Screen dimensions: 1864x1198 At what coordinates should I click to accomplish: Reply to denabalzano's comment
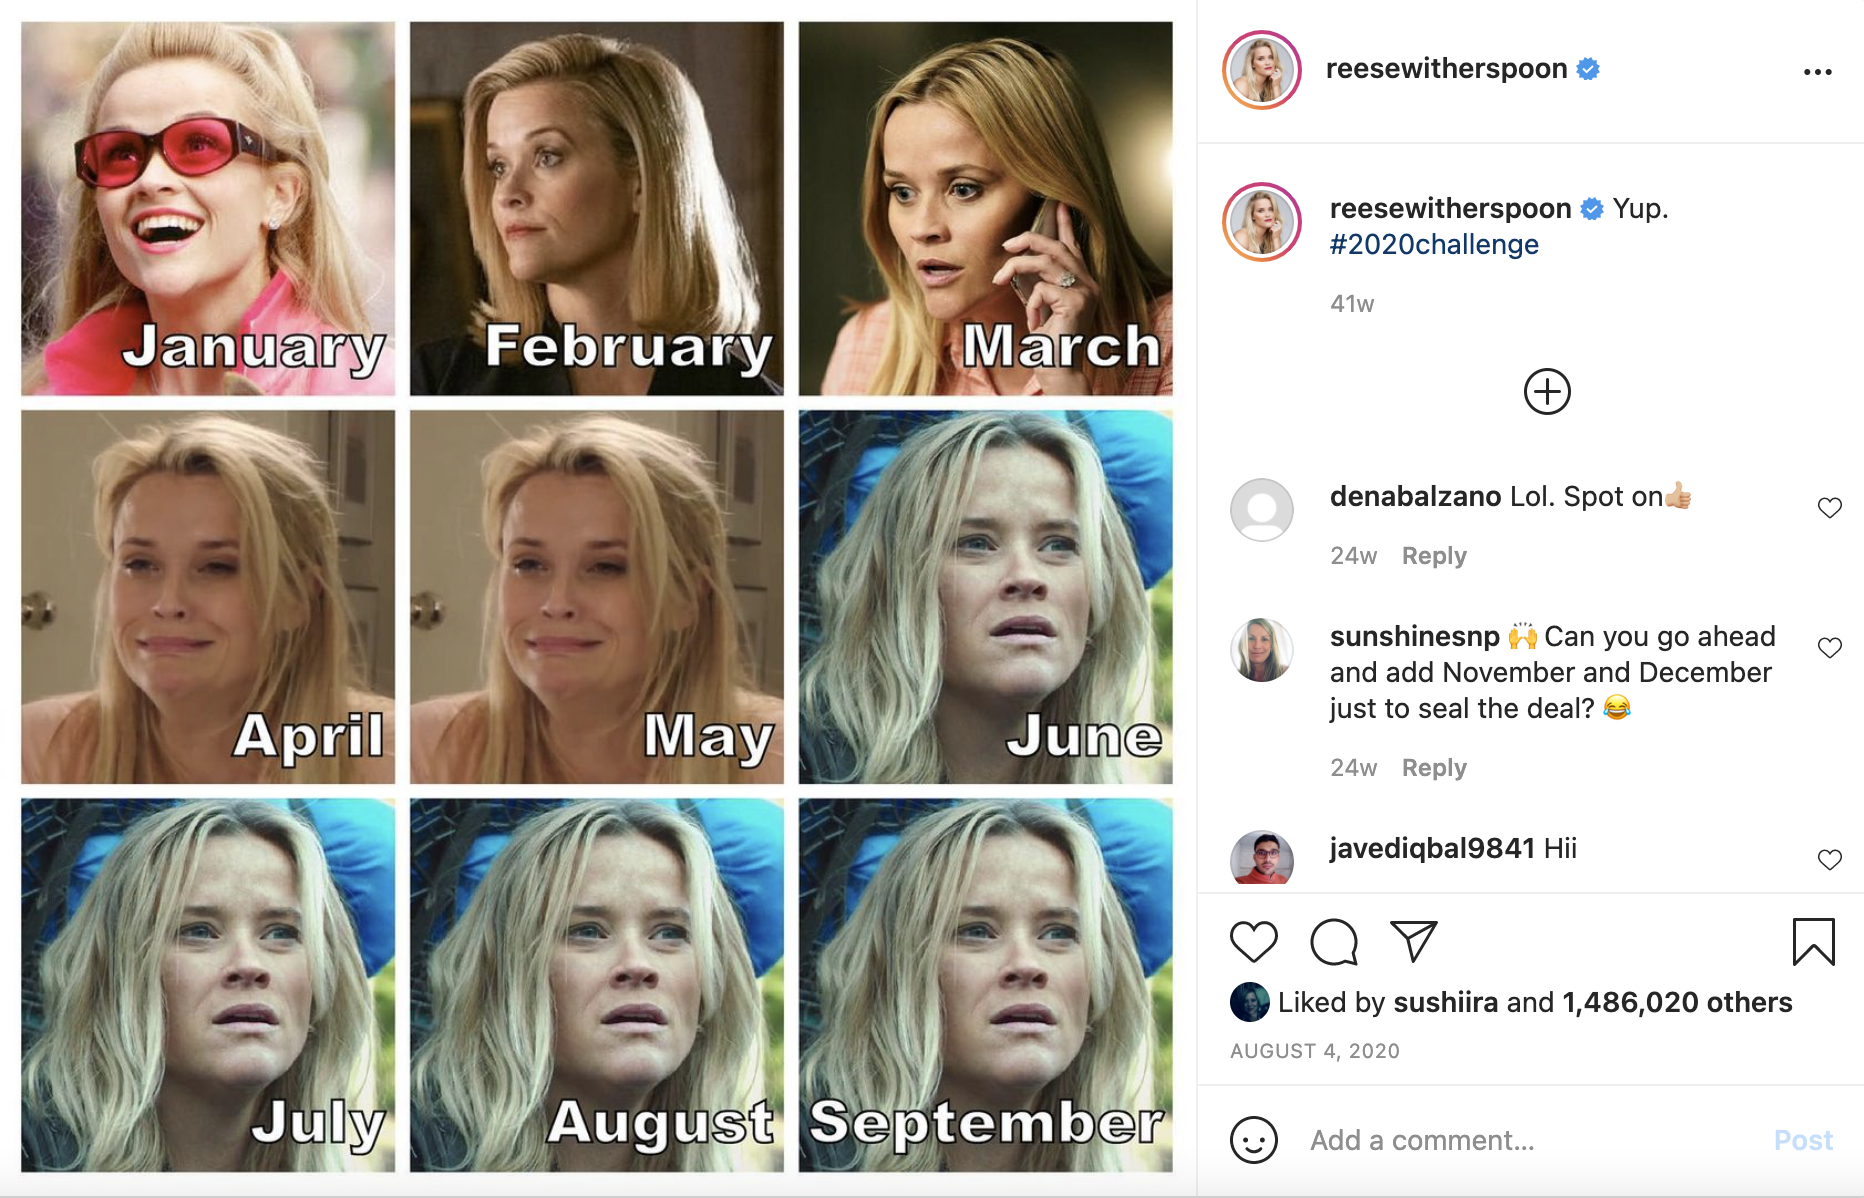coord(1434,556)
